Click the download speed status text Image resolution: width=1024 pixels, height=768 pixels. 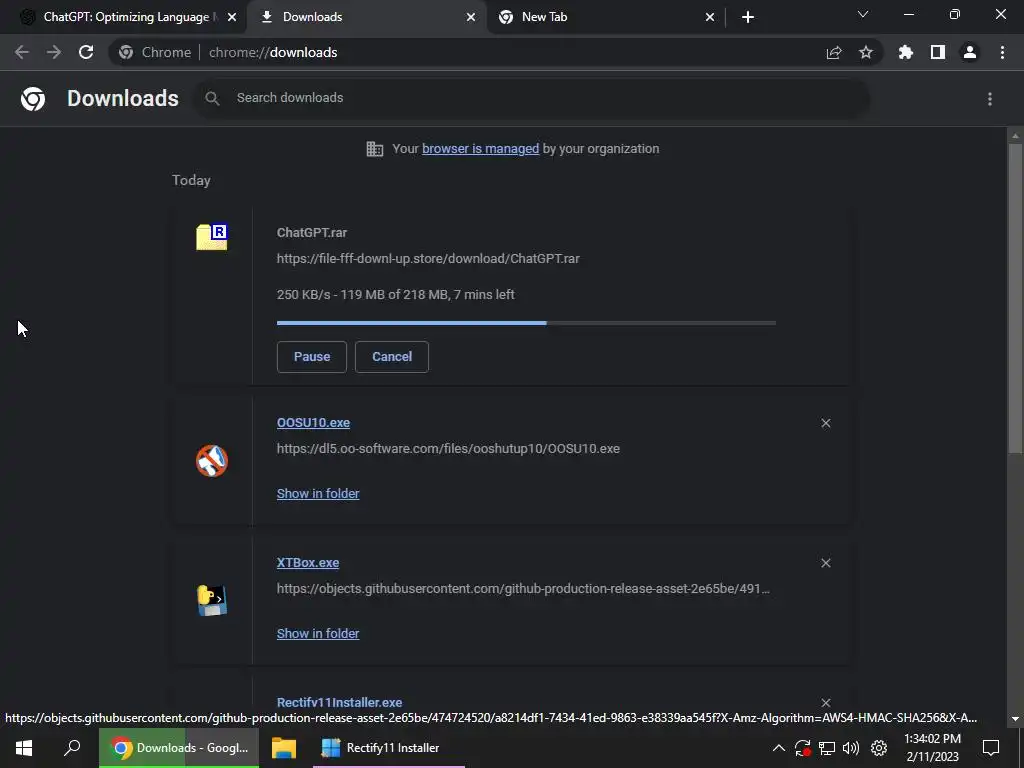pyautogui.click(x=396, y=295)
